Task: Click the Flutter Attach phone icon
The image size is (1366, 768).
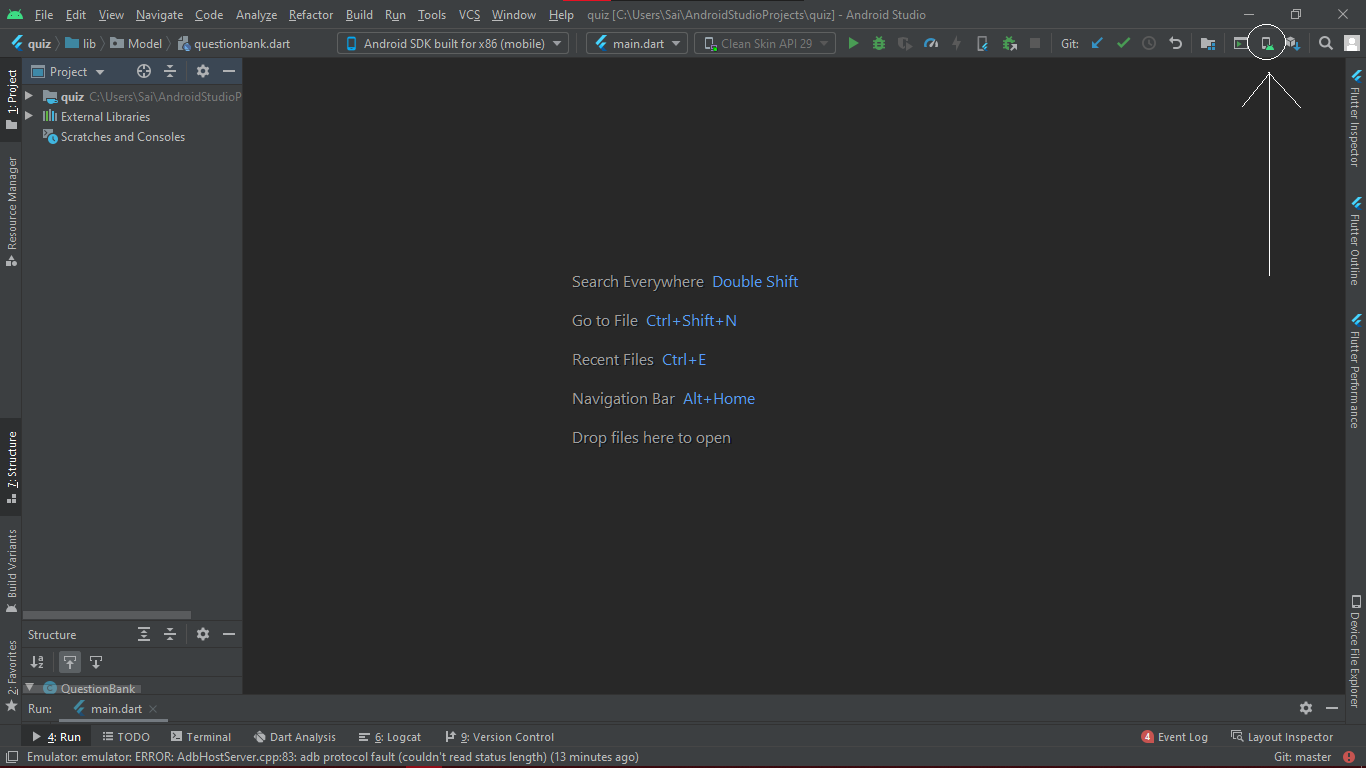Action: (x=983, y=43)
